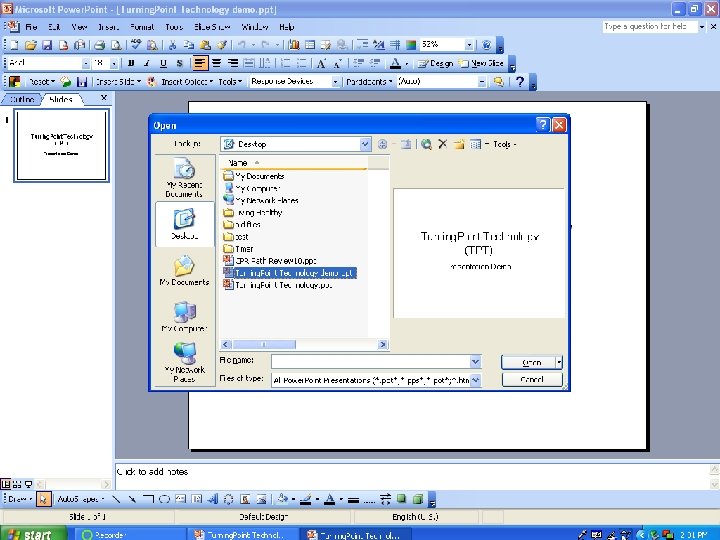Open the AutoShapes dropdown menu
Viewport: 720px width, 540px height.
coord(81,499)
